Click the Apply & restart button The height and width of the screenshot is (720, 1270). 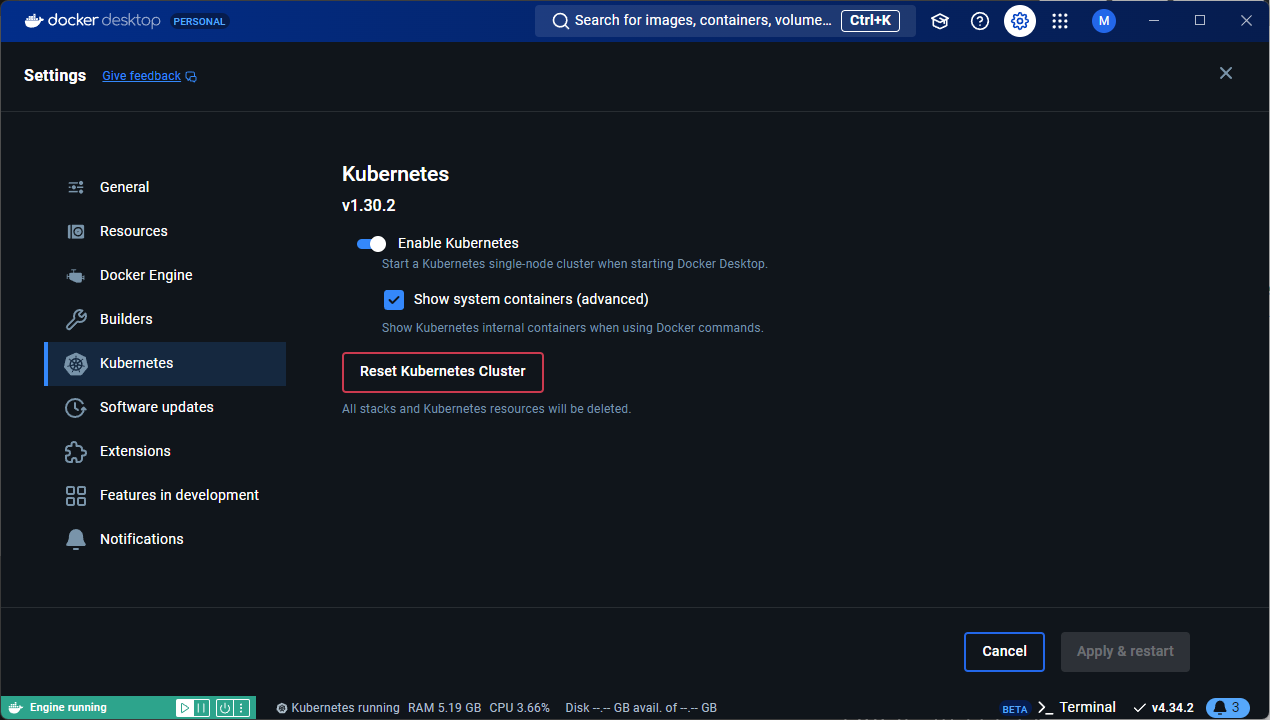click(x=1125, y=651)
